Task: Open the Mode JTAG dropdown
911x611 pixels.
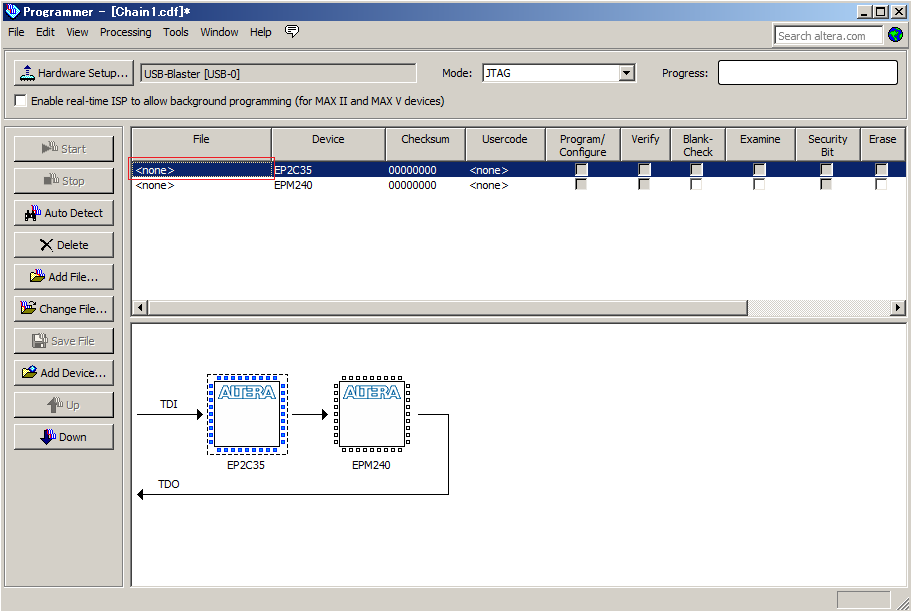Action: pyautogui.click(x=626, y=73)
